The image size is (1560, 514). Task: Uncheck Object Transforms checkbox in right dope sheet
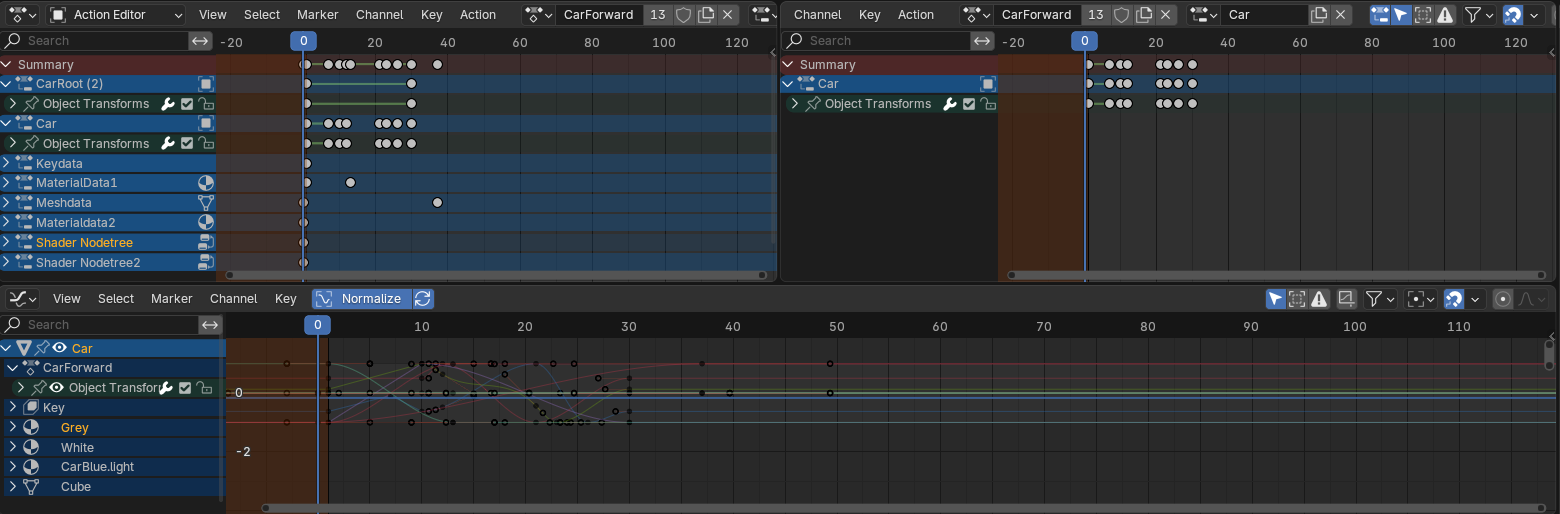[969, 104]
